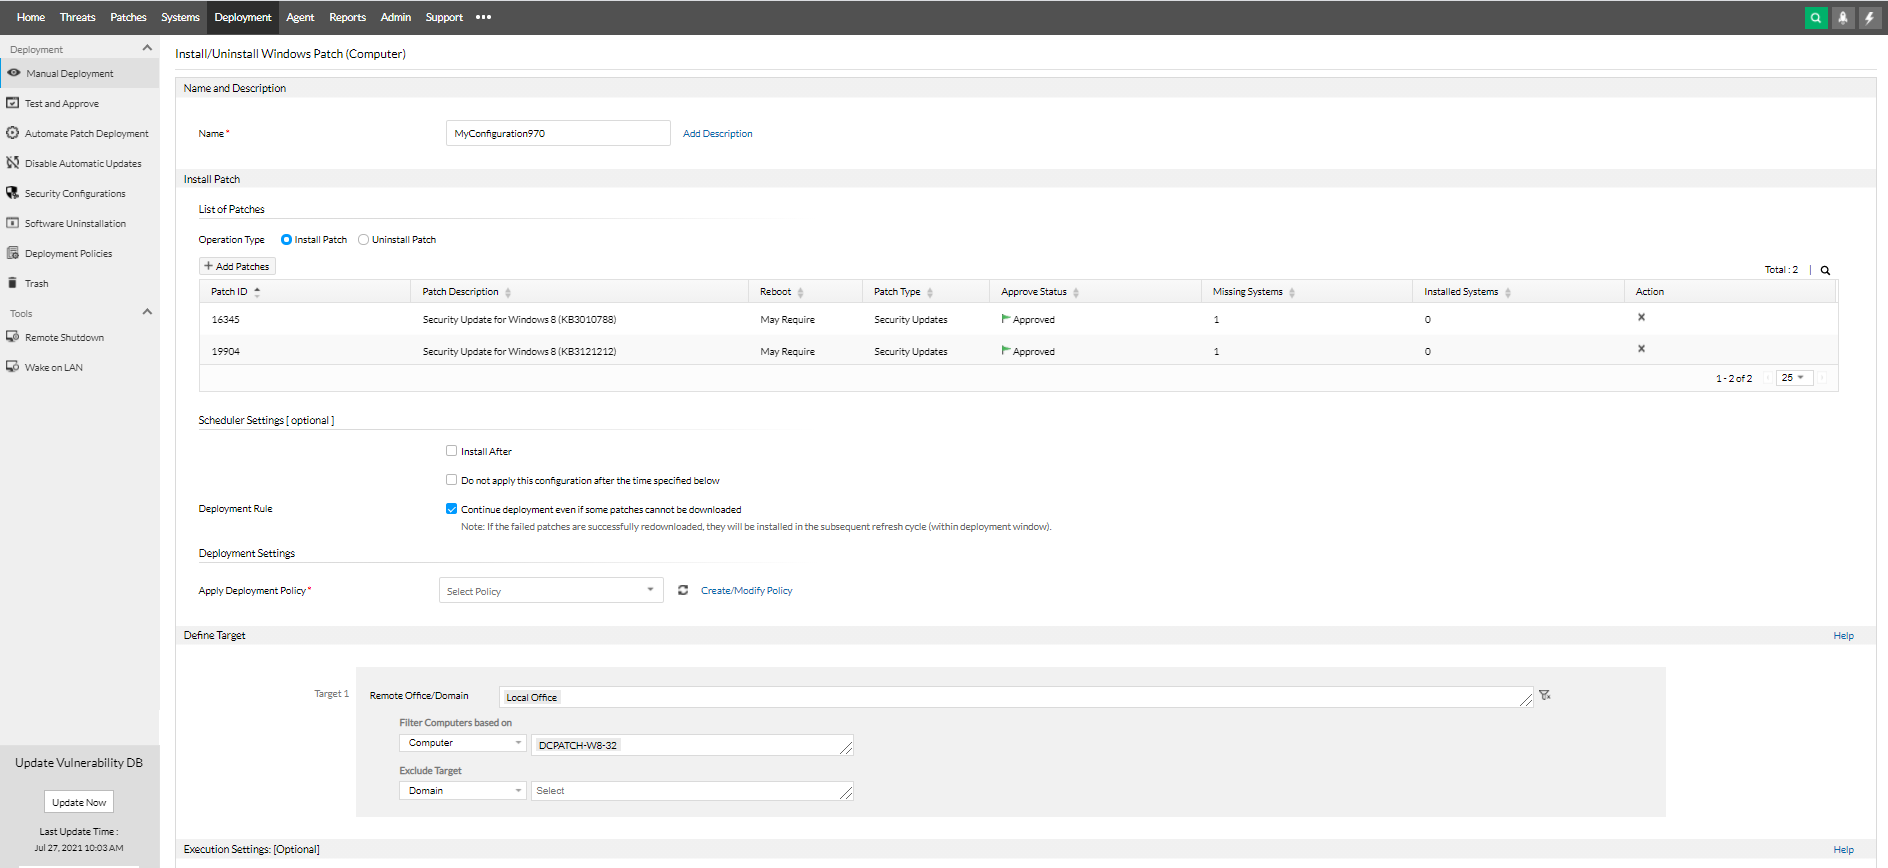
Task: Click the green search icon in top bar
Action: click(x=1815, y=18)
